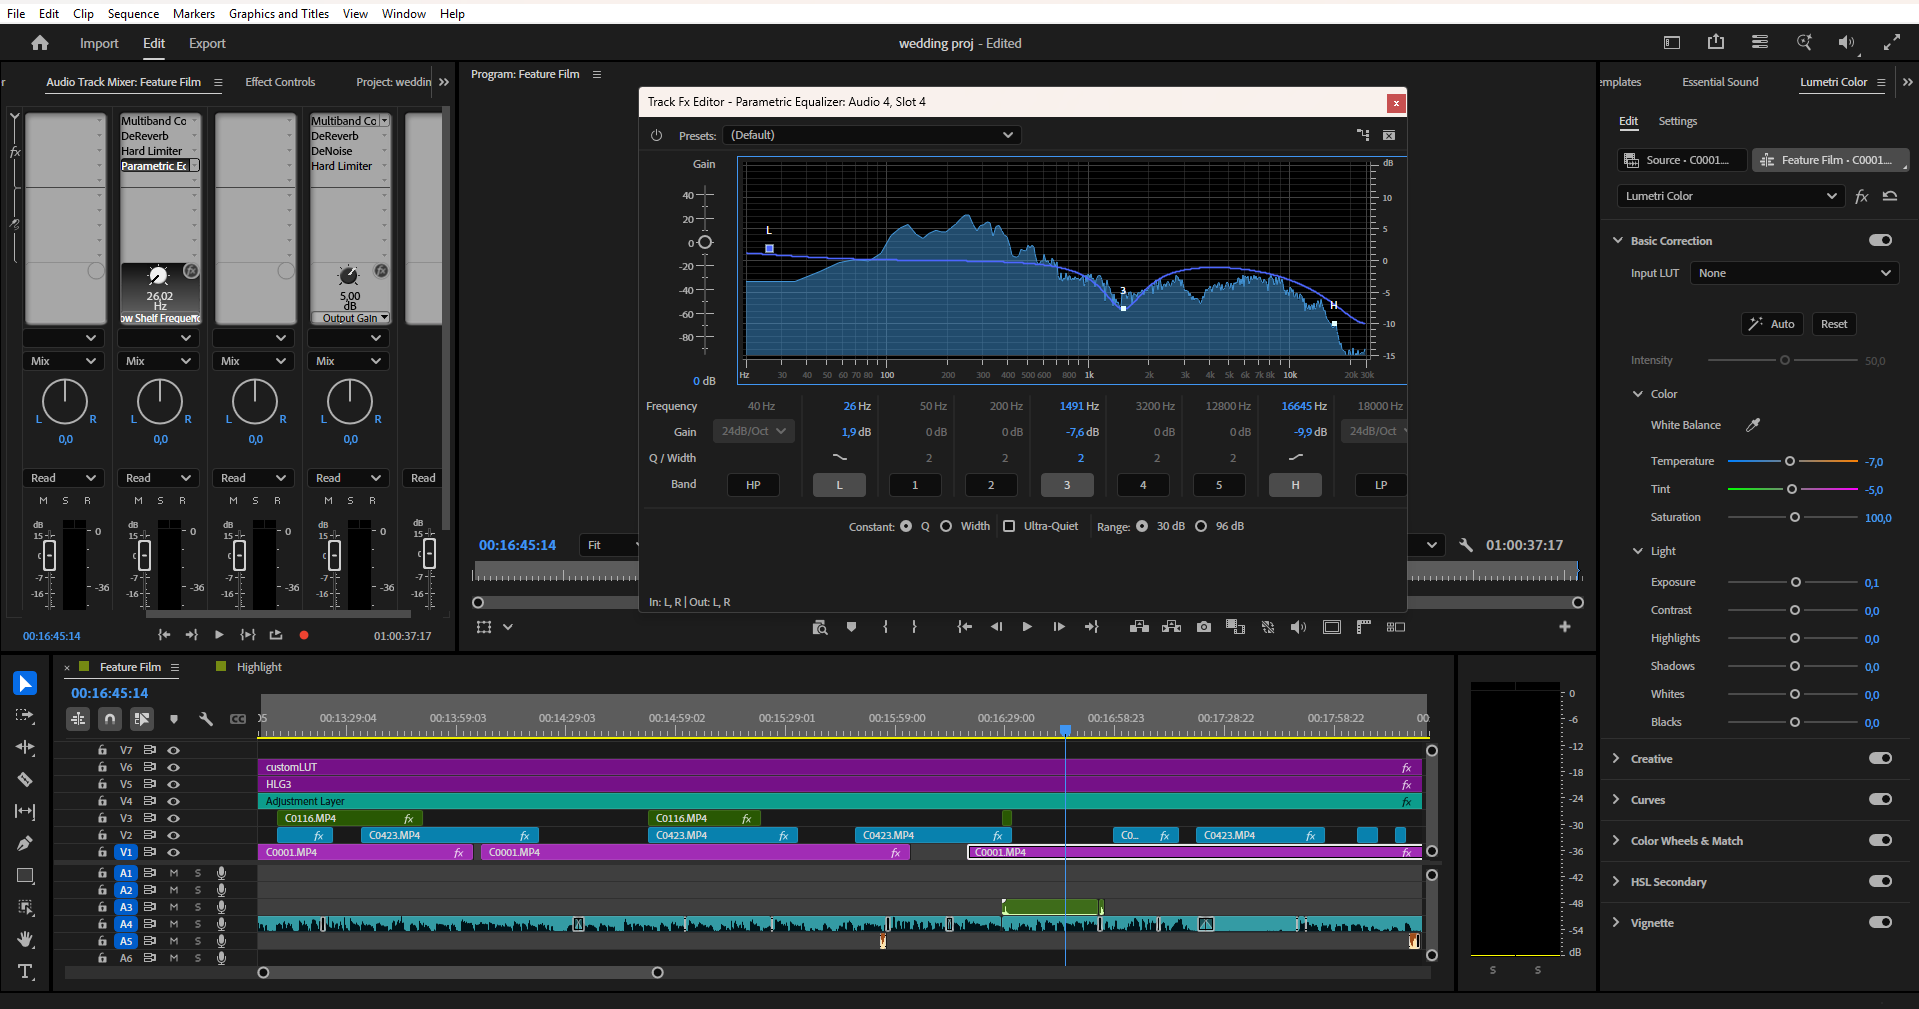
Task: Select the customLUT clip on V6
Action: (840, 767)
